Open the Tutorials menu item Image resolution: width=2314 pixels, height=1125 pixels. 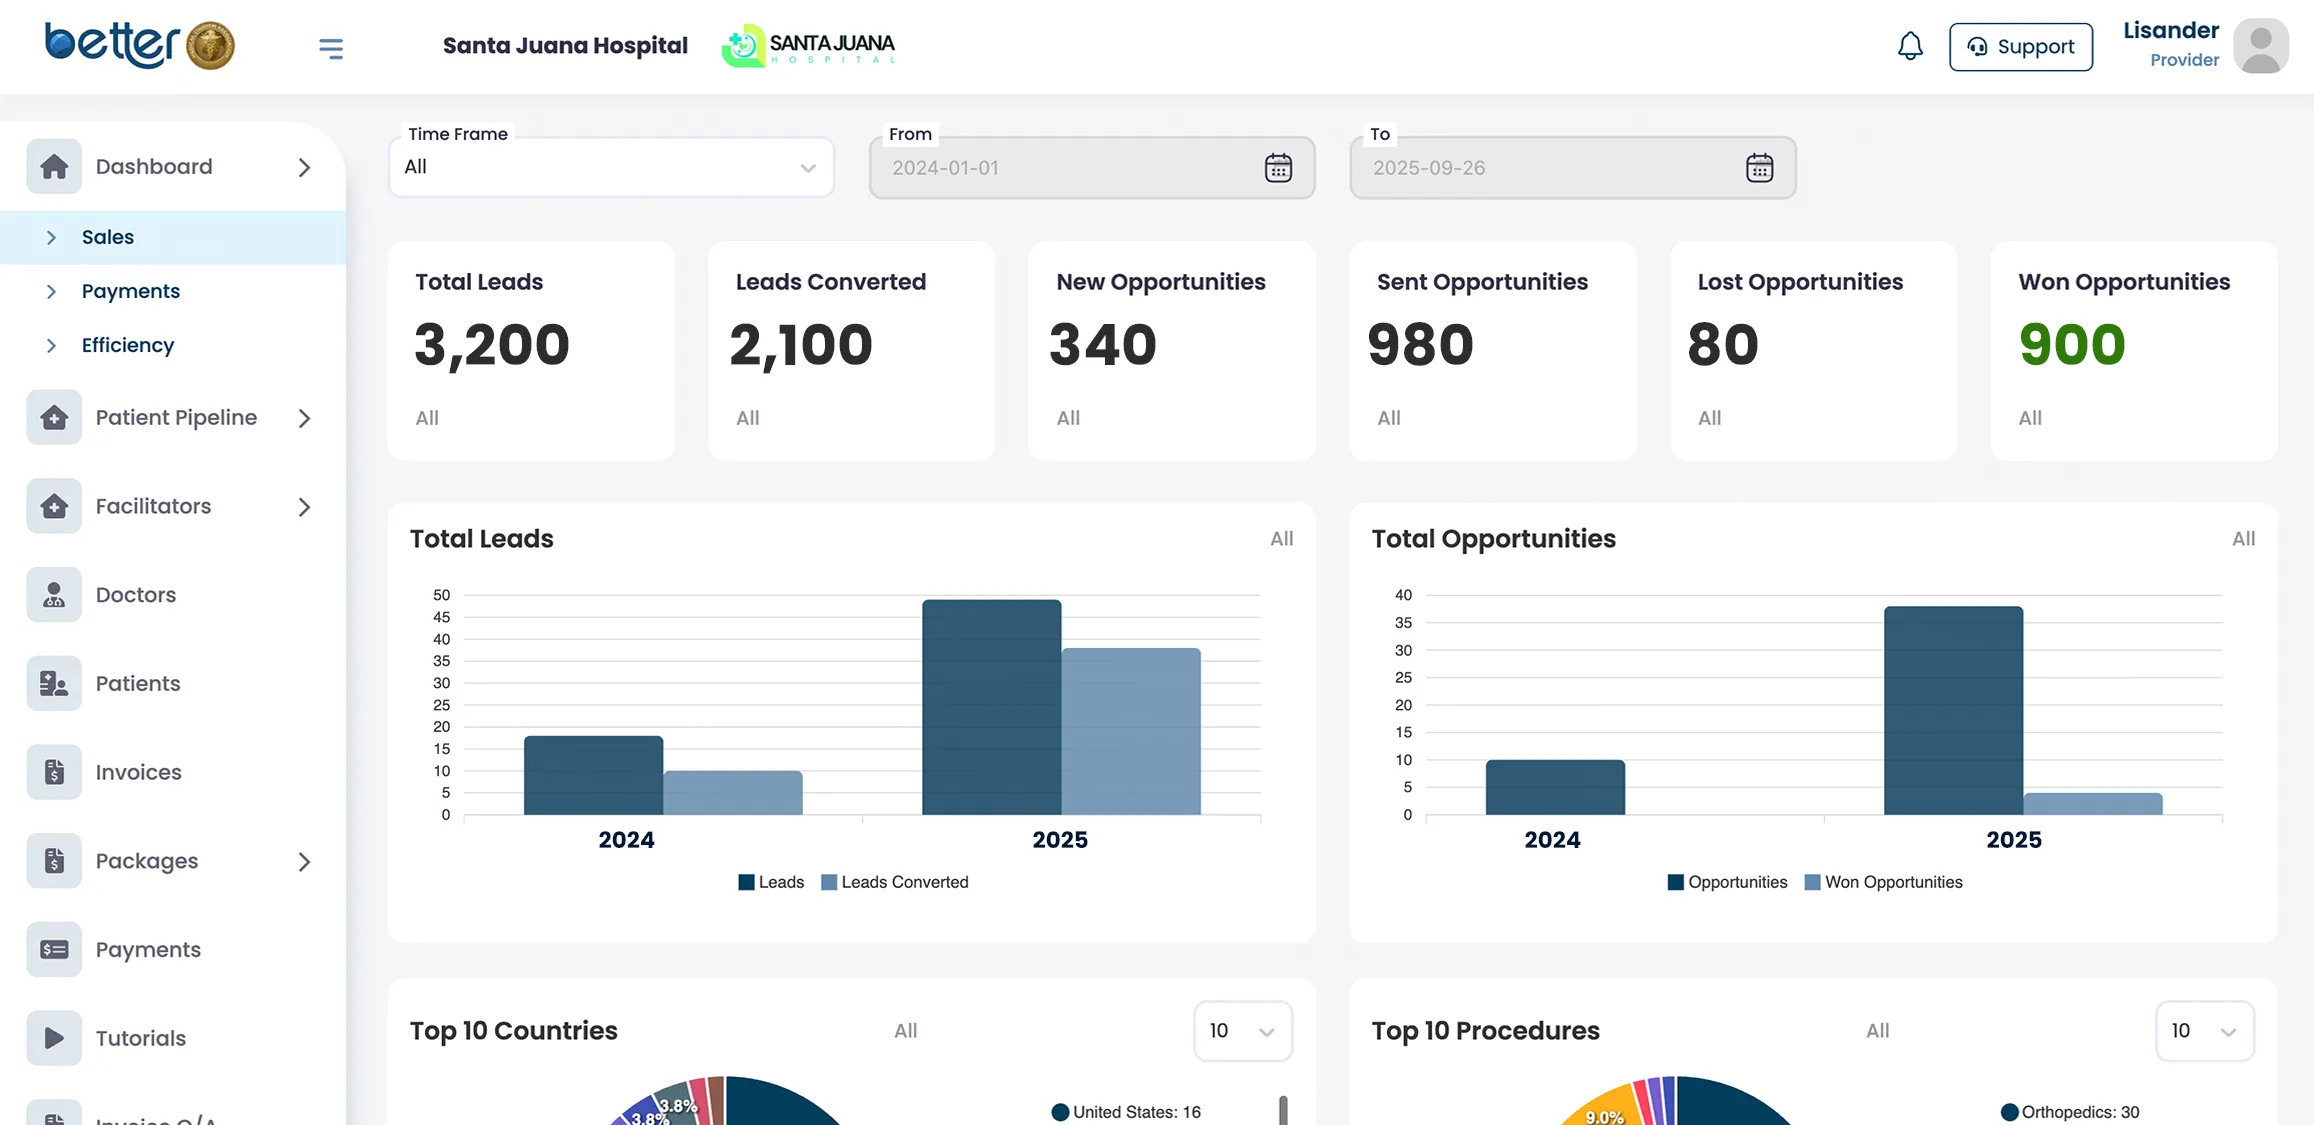coord(140,1038)
